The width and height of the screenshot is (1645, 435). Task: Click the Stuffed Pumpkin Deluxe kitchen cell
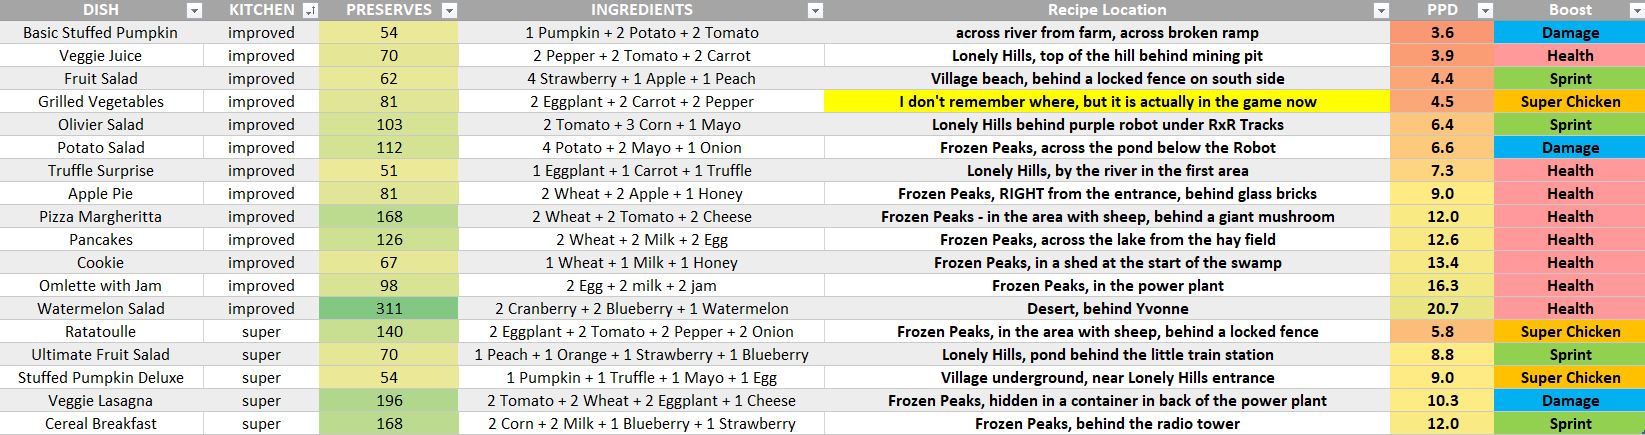tap(261, 378)
